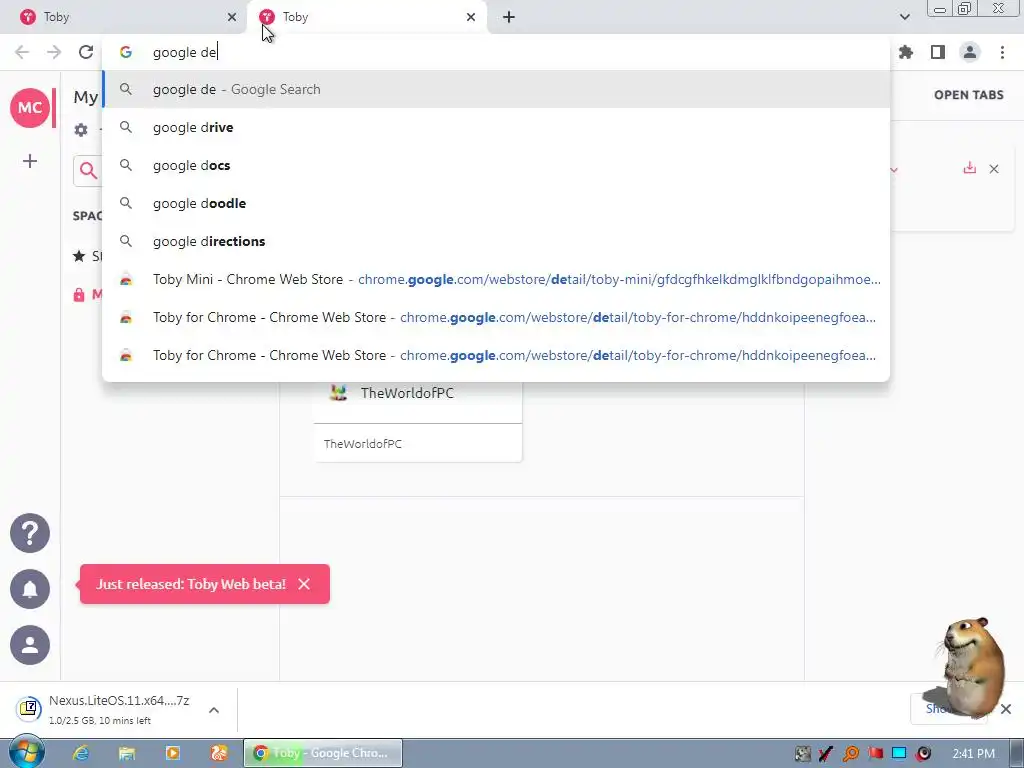The width and height of the screenshot is (1024, 768).
Task: Click the Toby magnifier search icon
Action: [88, 171]
